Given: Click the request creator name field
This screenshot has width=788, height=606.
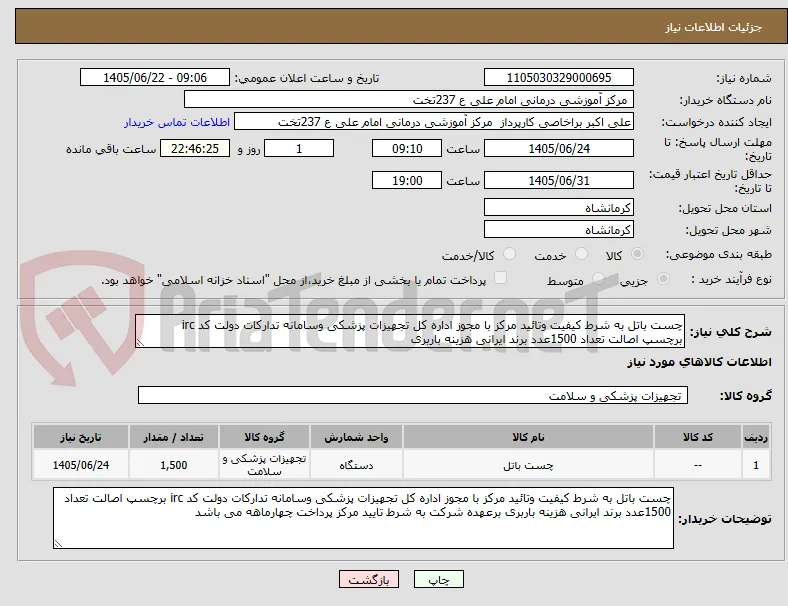Looking at the screenshot, I should click(x=434, y=122).
